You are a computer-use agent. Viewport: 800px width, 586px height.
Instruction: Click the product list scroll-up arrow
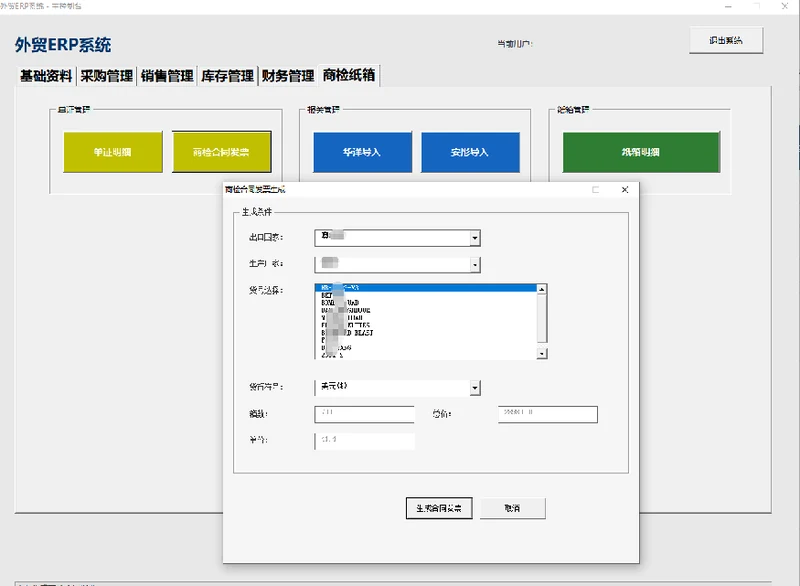pyautogui.click(x=542, y=289)
